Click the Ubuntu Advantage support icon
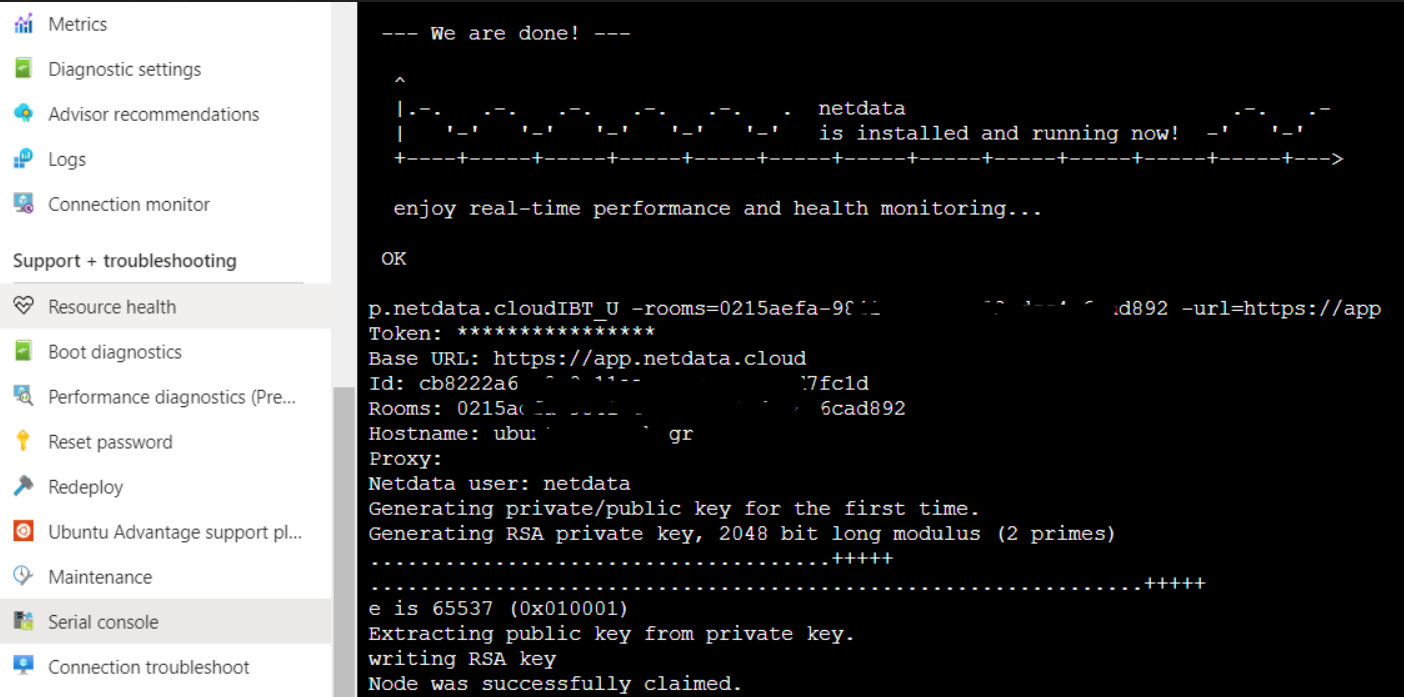 coord(22,532)
